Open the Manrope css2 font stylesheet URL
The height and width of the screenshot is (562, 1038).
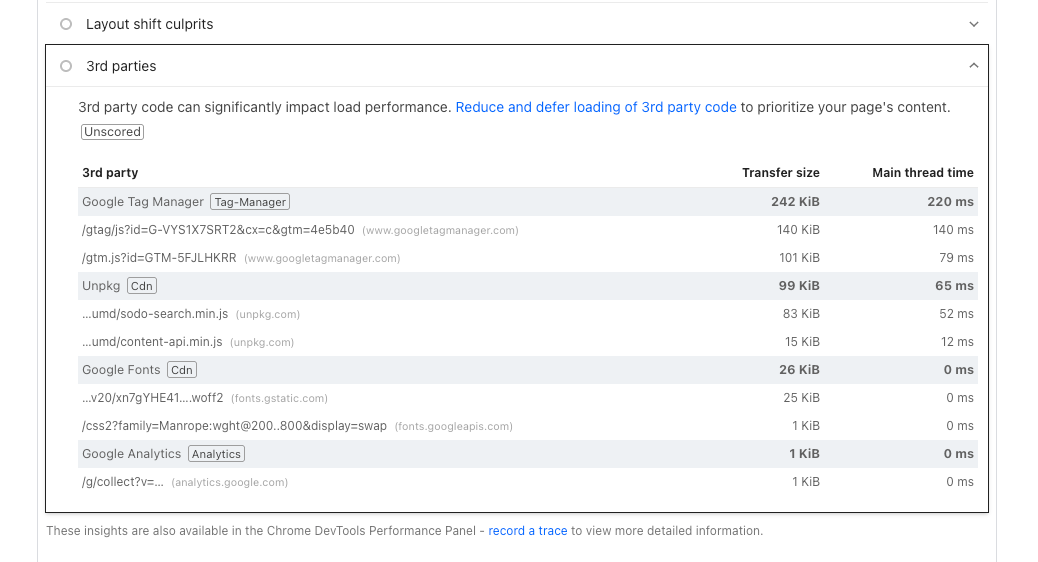[234, 426]
